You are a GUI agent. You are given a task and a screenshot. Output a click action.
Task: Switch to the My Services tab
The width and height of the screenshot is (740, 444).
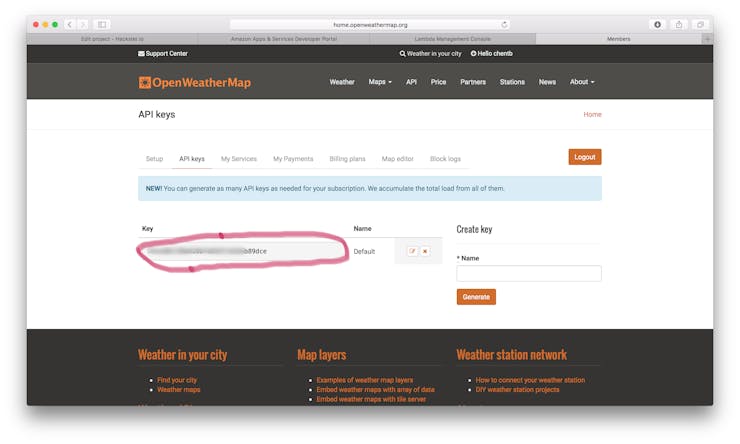click(239, 159)
